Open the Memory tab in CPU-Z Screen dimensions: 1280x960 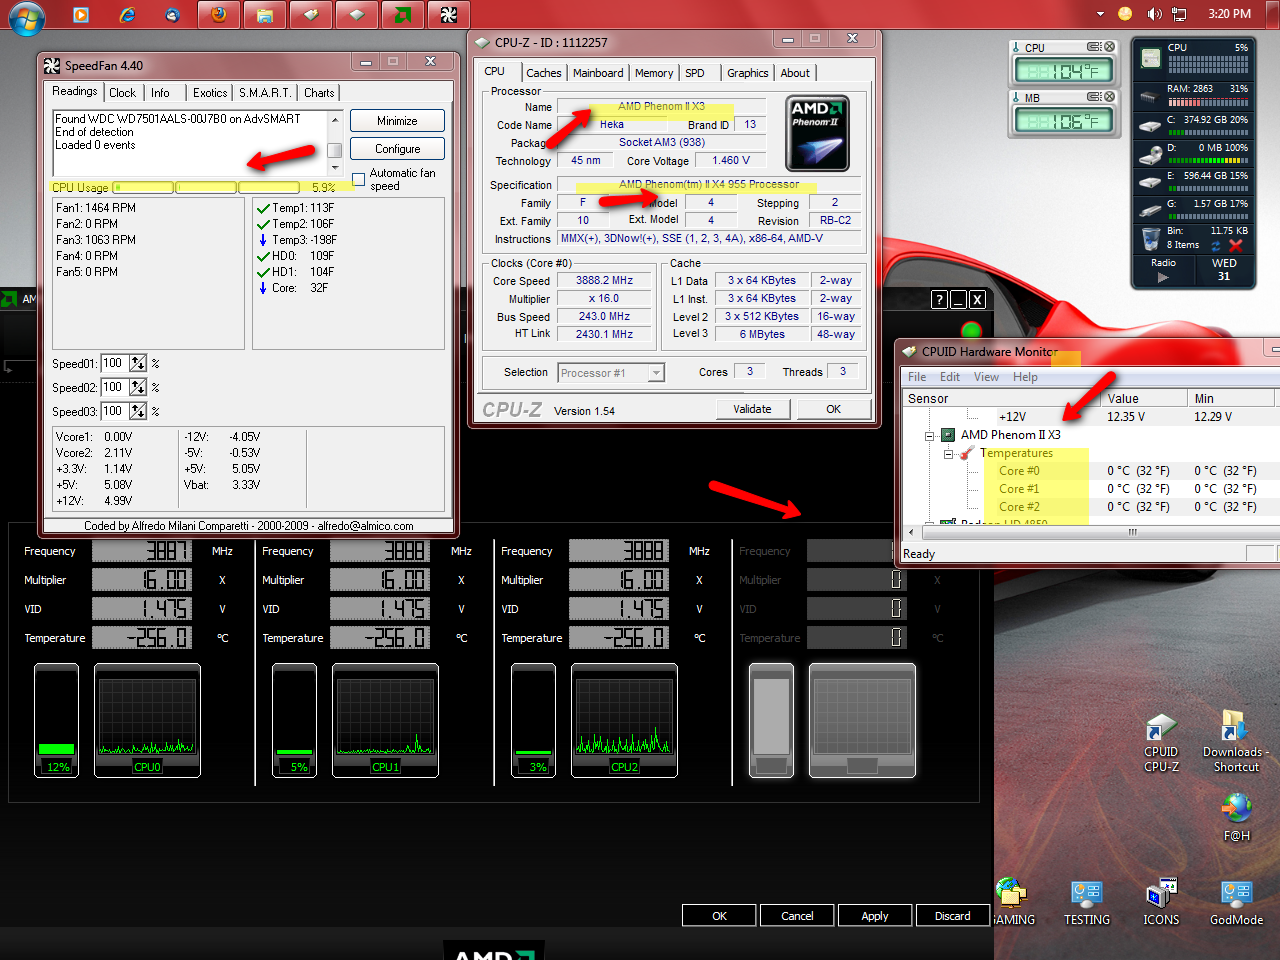(x=653, y=73)
